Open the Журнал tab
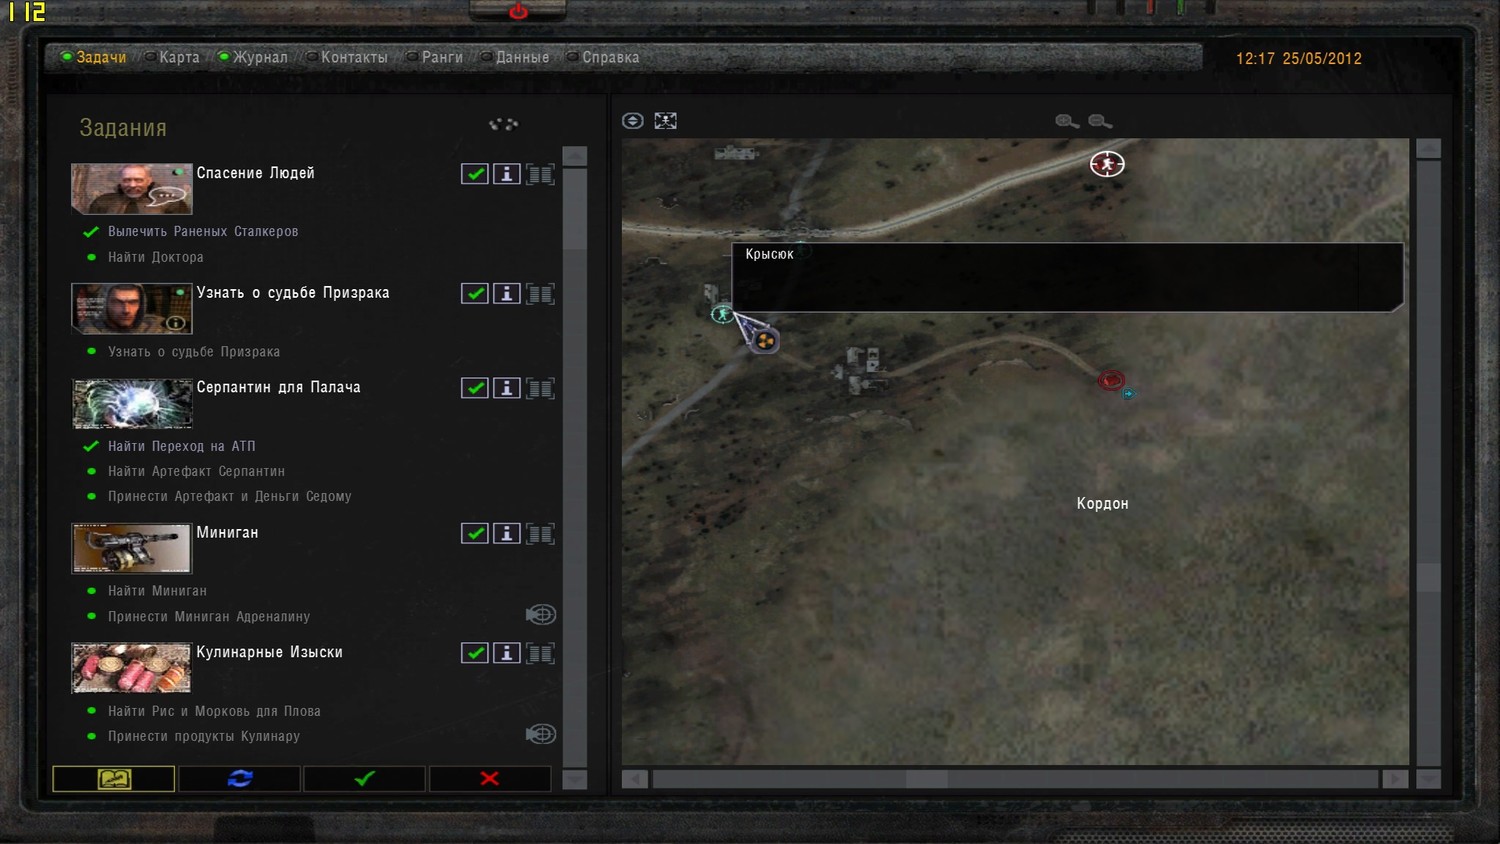 253,57
